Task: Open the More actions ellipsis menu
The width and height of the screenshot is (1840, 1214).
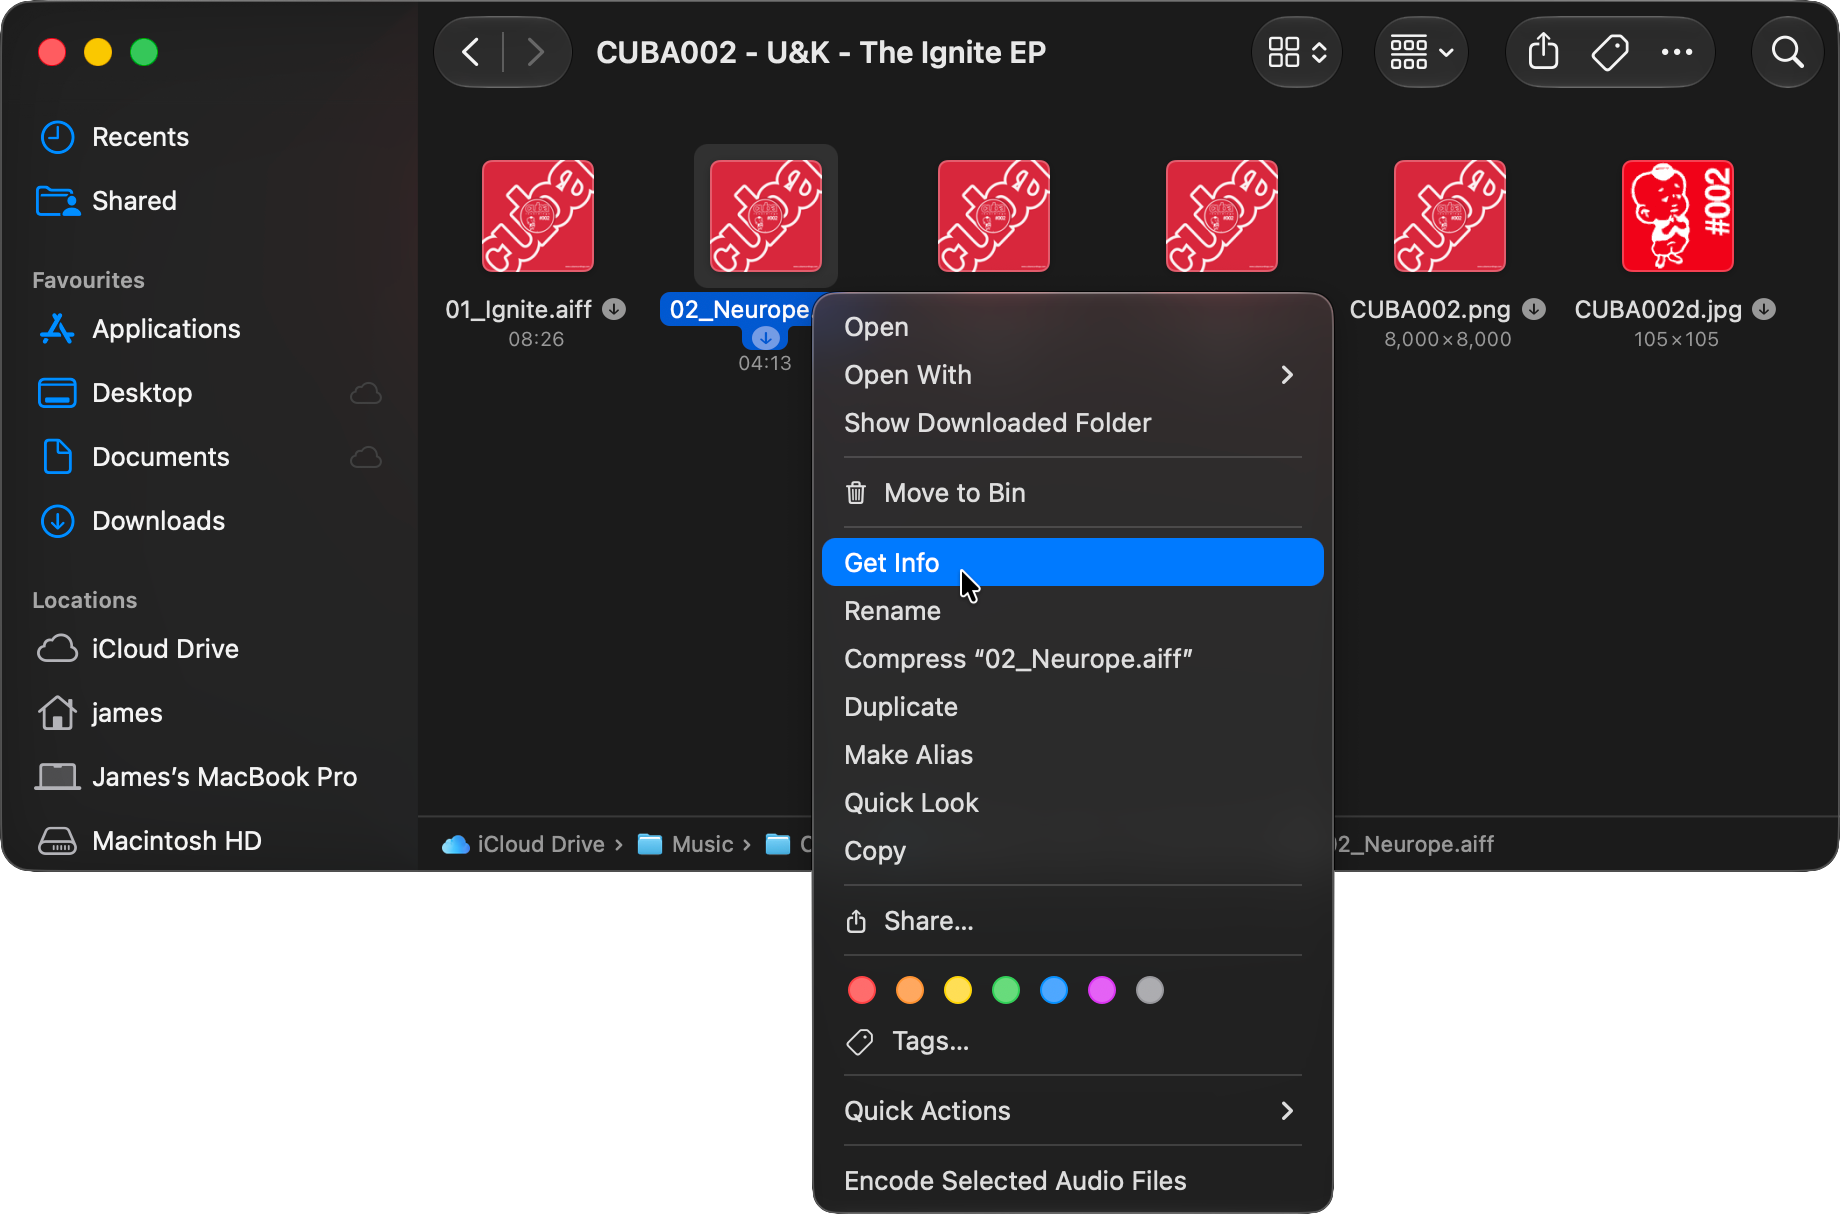Action: (1677, 52)
